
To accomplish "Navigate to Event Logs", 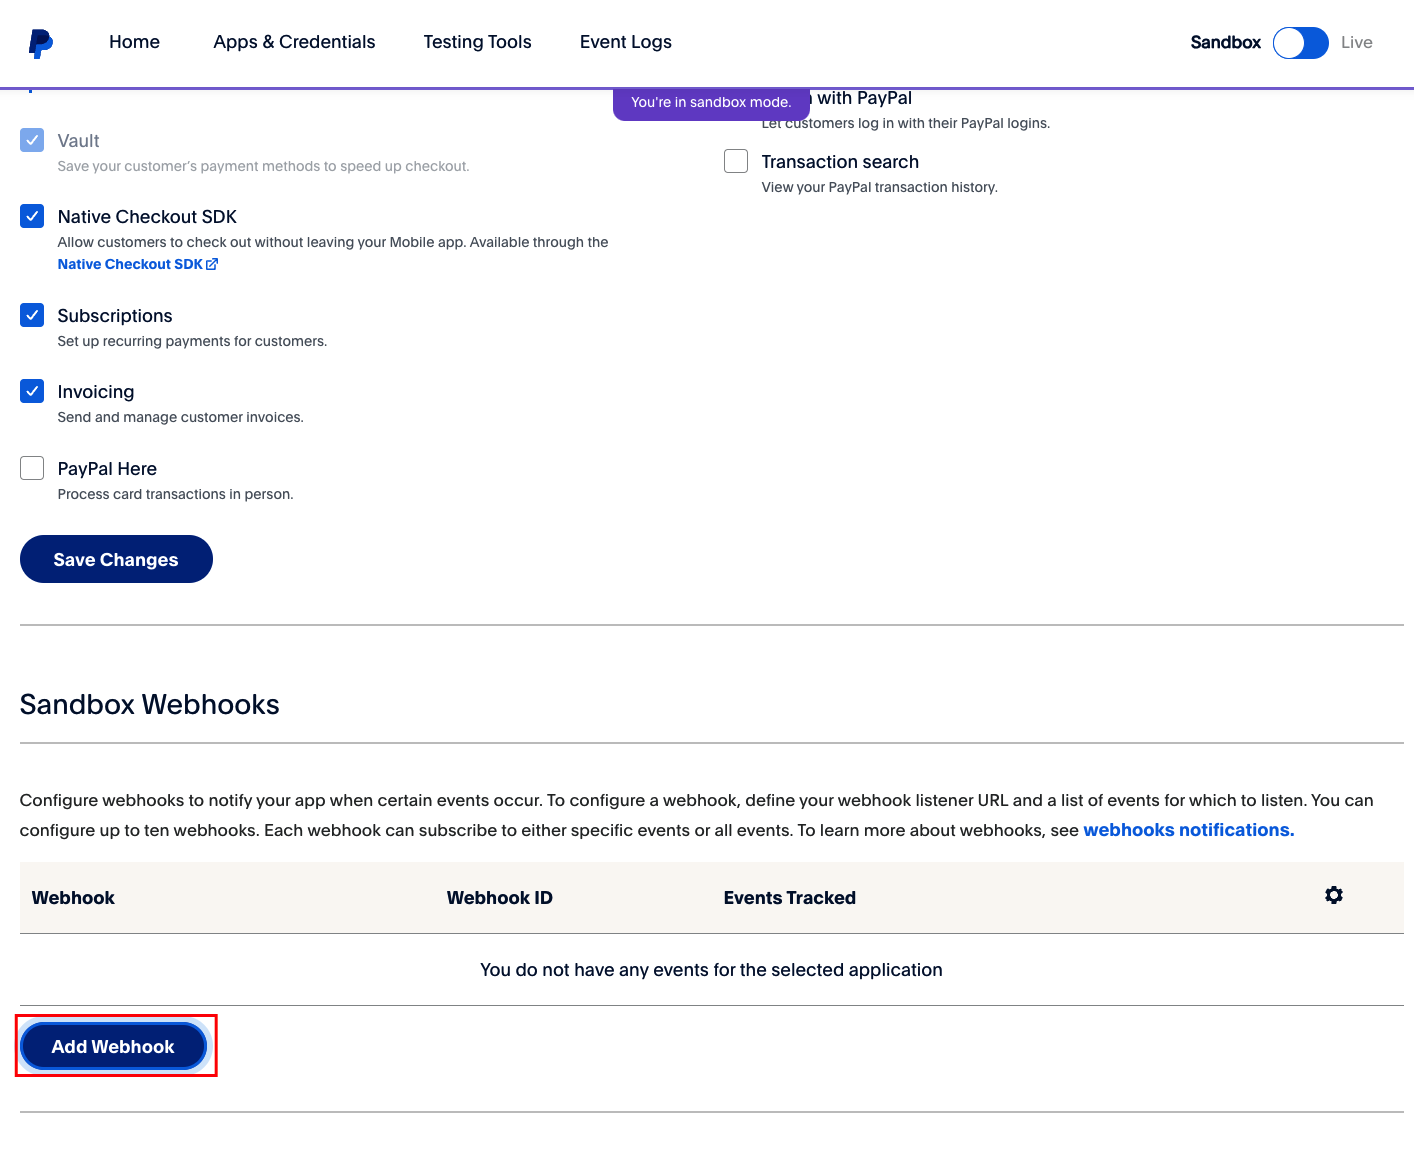I will point(625,42).
